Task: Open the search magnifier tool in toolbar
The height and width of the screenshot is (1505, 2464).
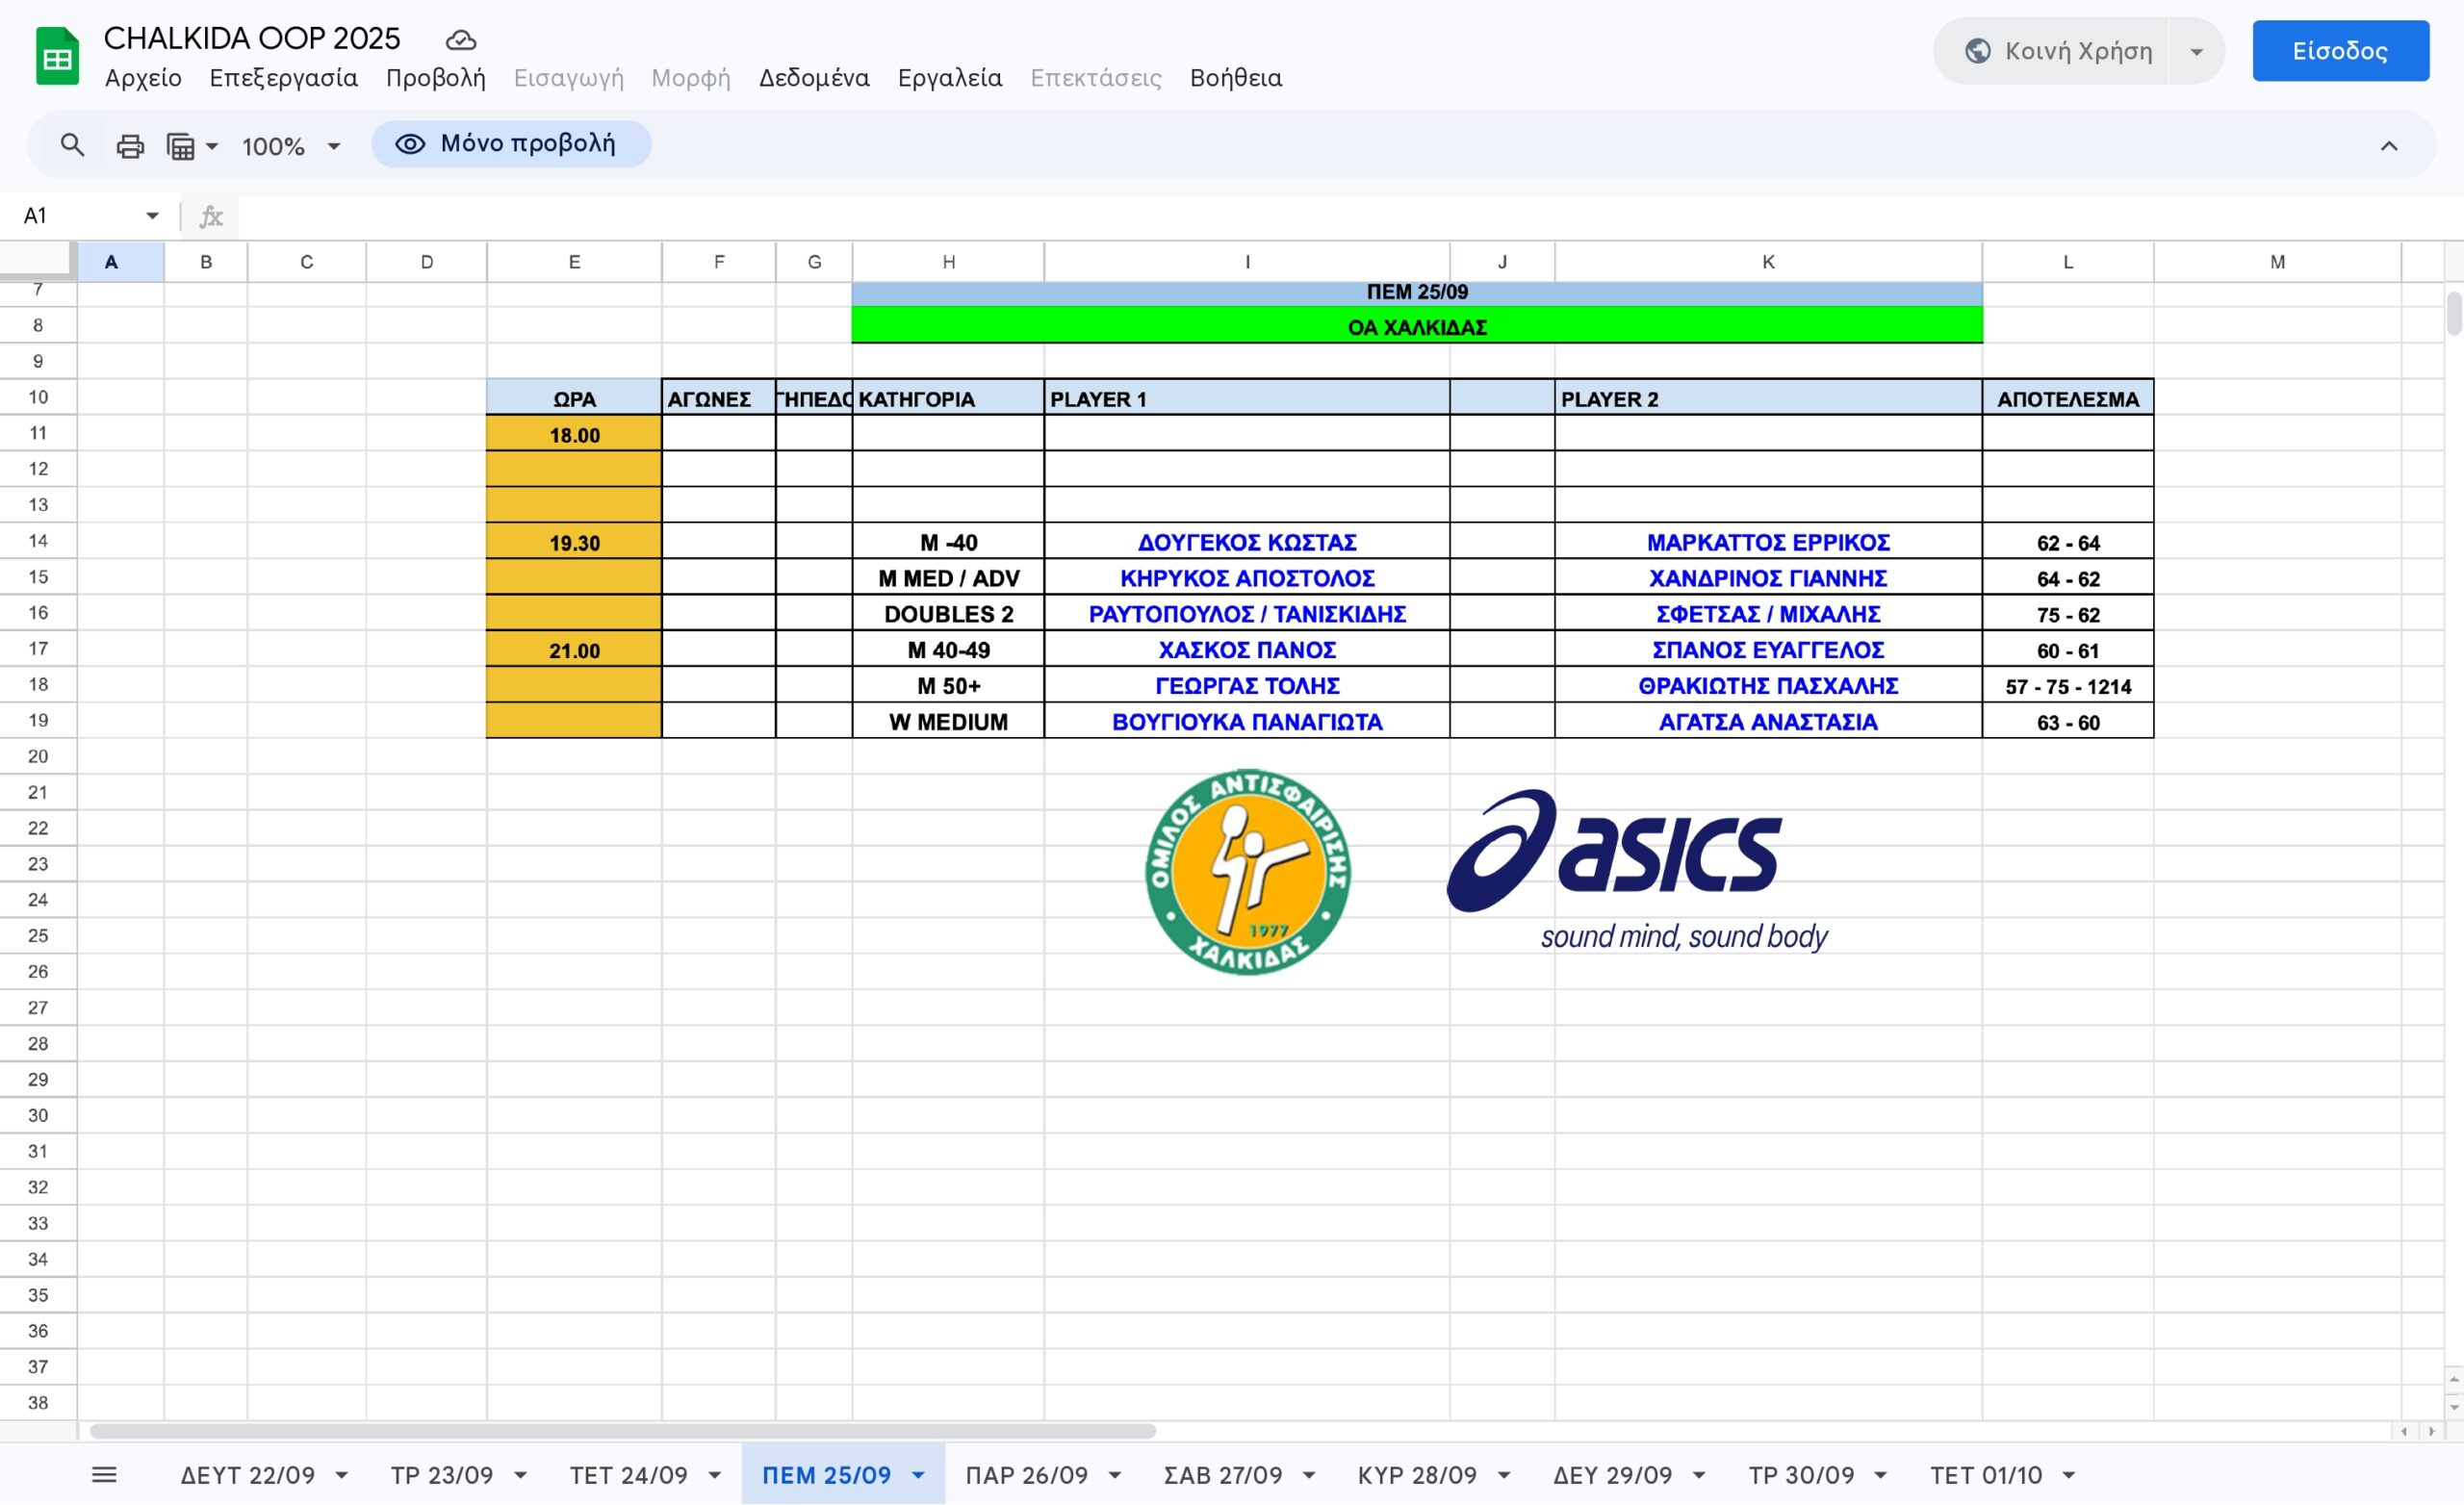Action: coord(72,145)
